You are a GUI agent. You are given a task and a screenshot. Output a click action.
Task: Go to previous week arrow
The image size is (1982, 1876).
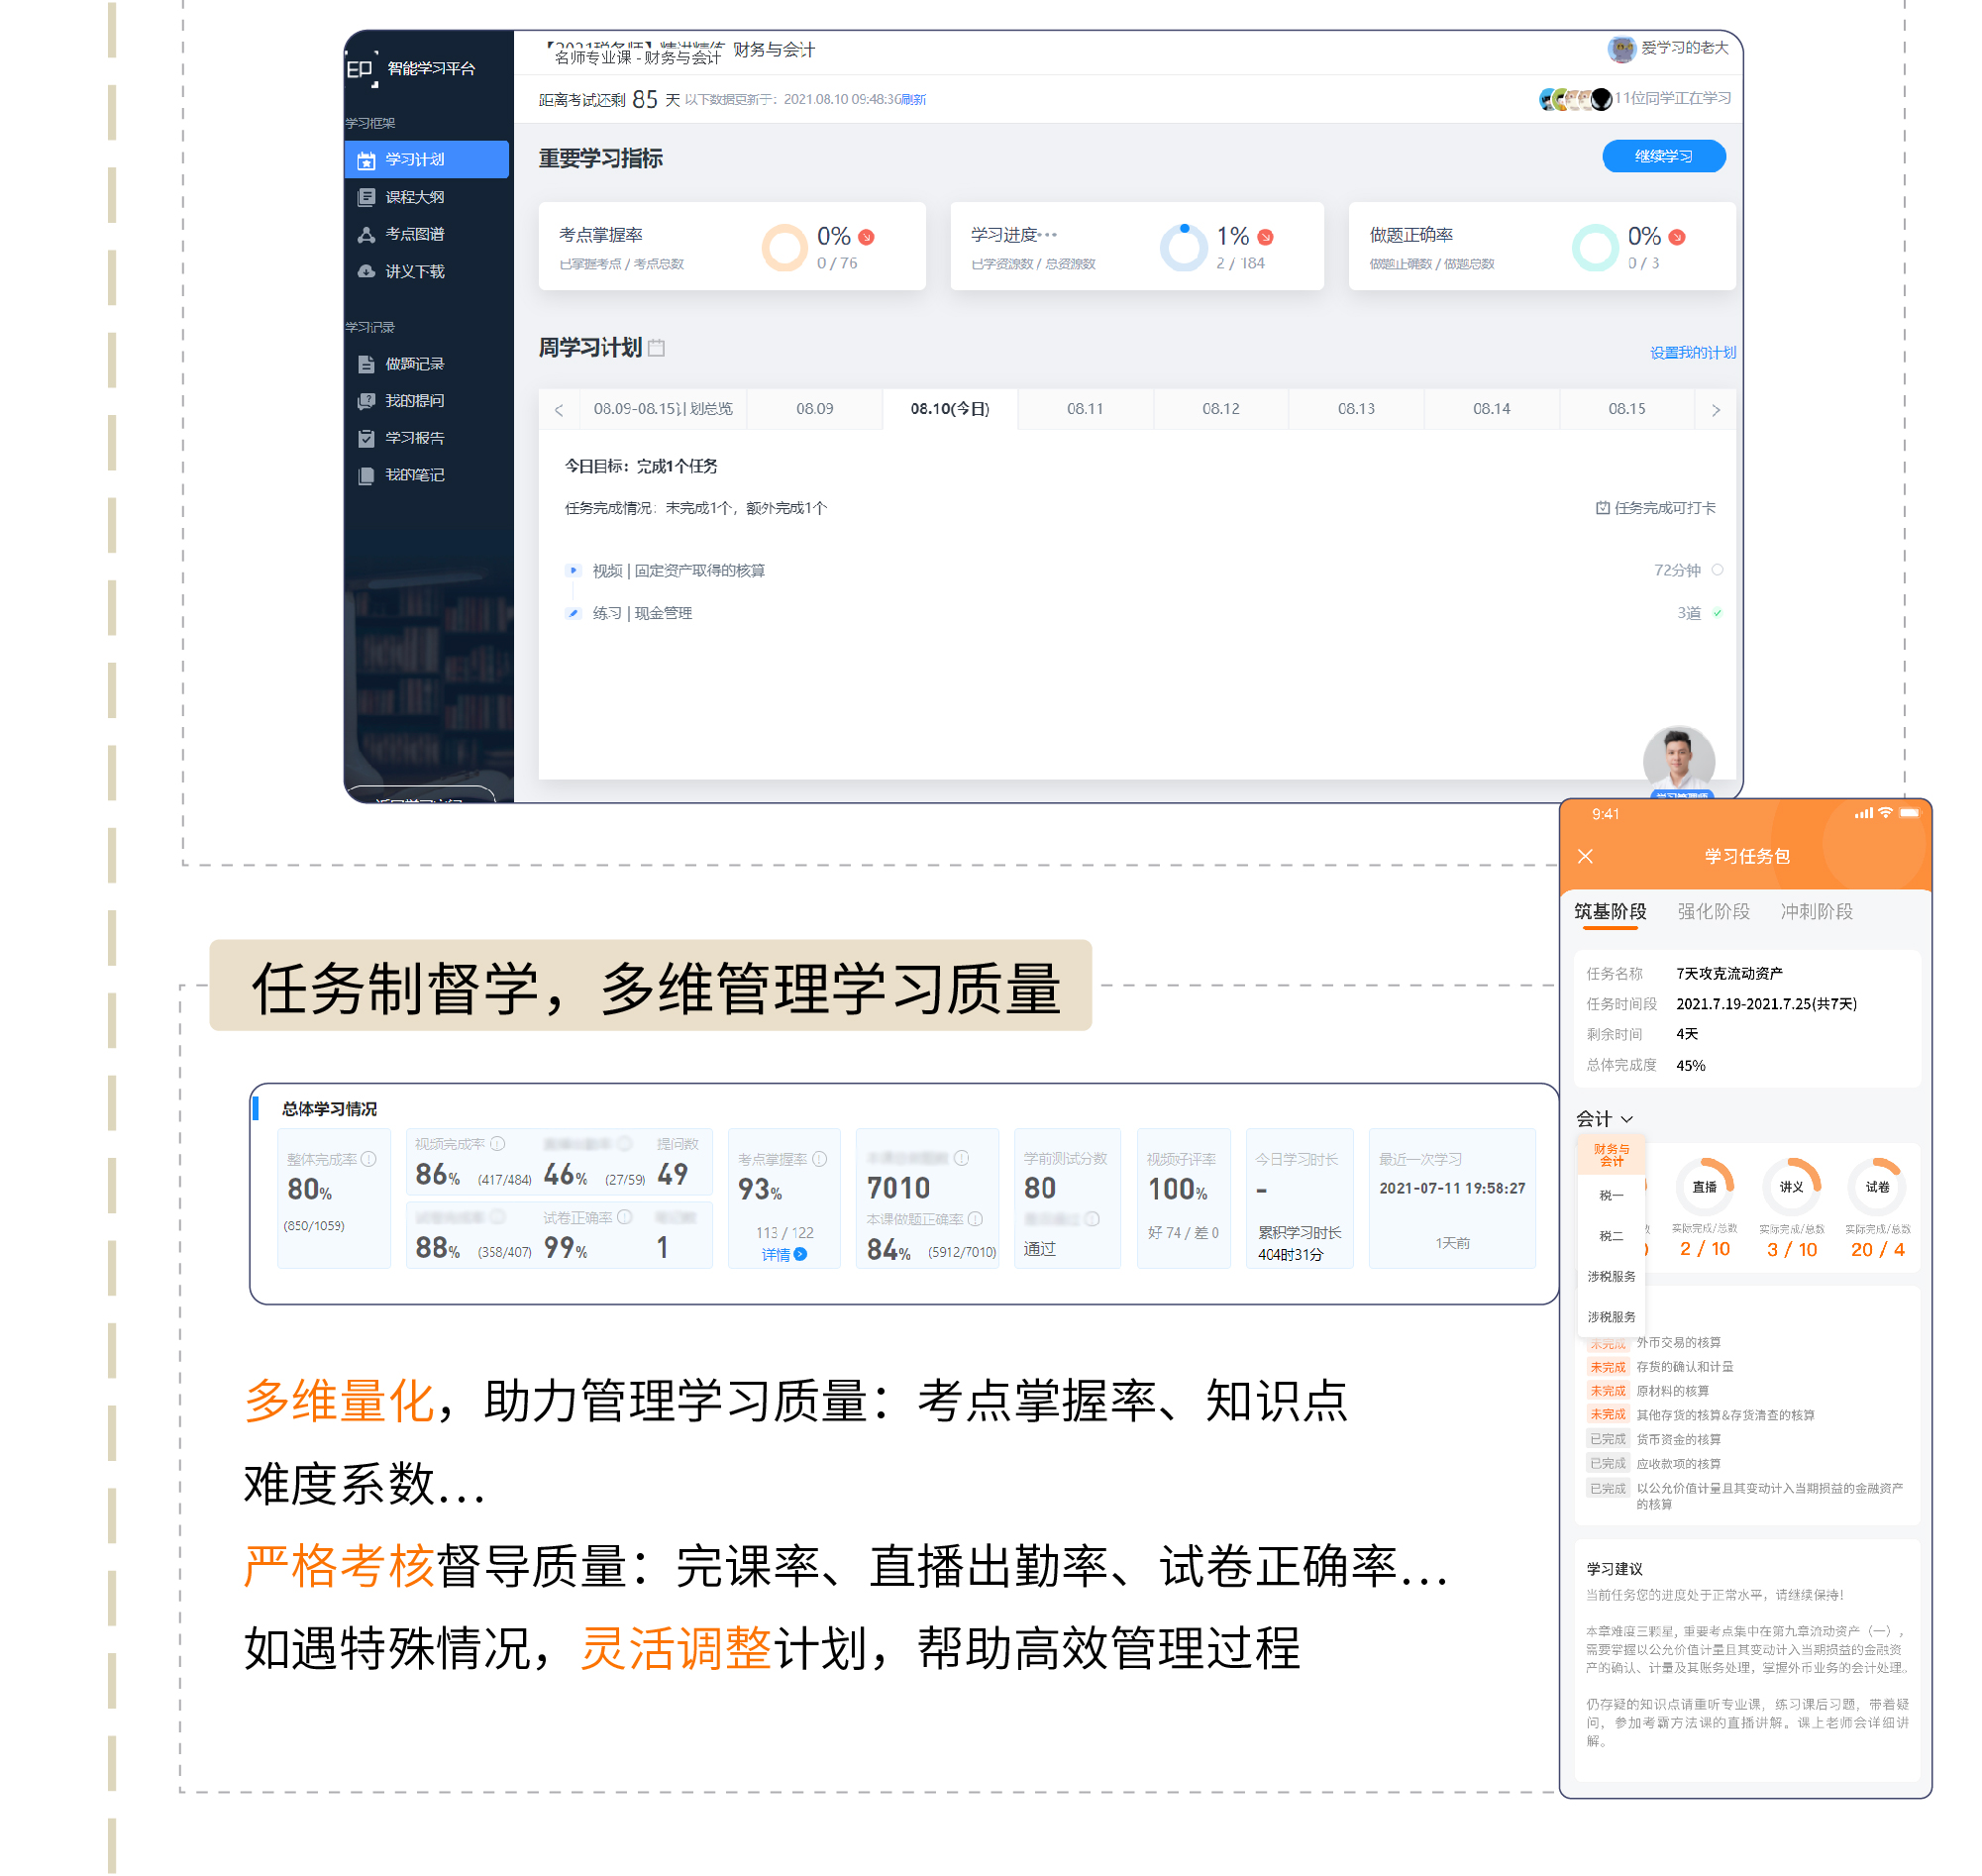coord(559,410)
